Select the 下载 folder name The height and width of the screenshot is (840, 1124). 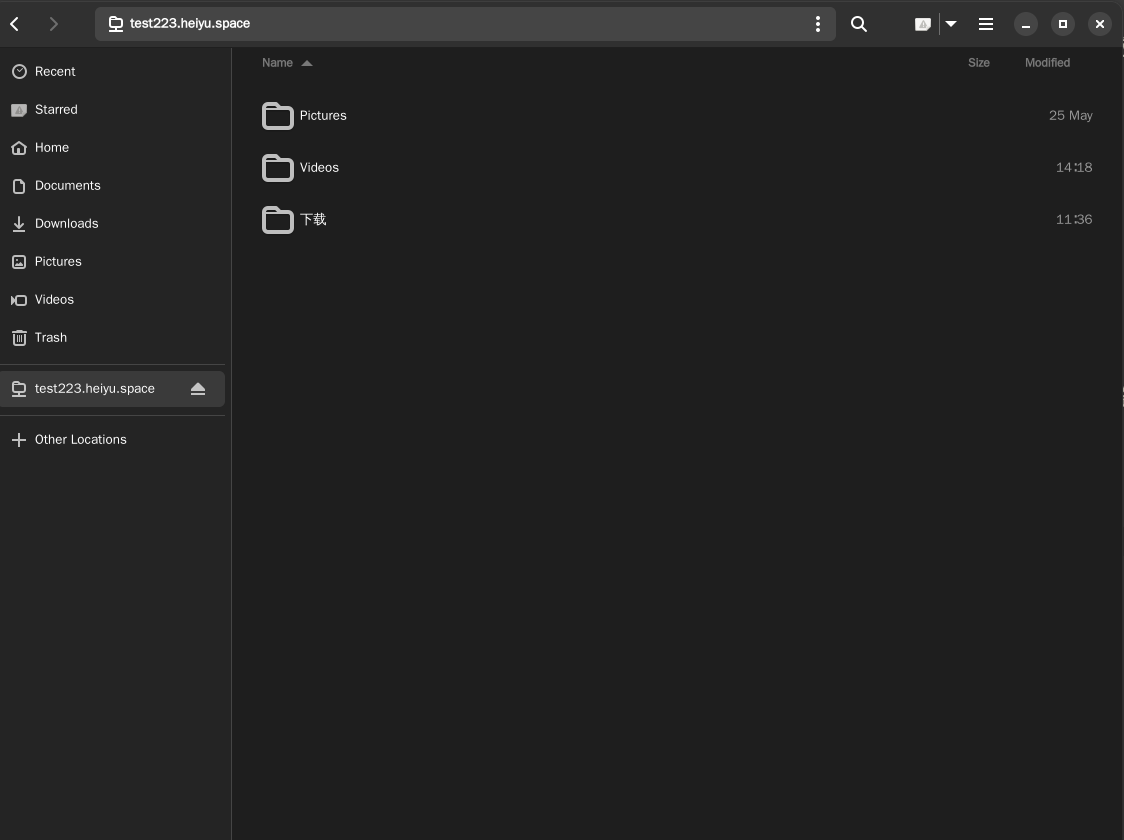click(x=313, y=219)
